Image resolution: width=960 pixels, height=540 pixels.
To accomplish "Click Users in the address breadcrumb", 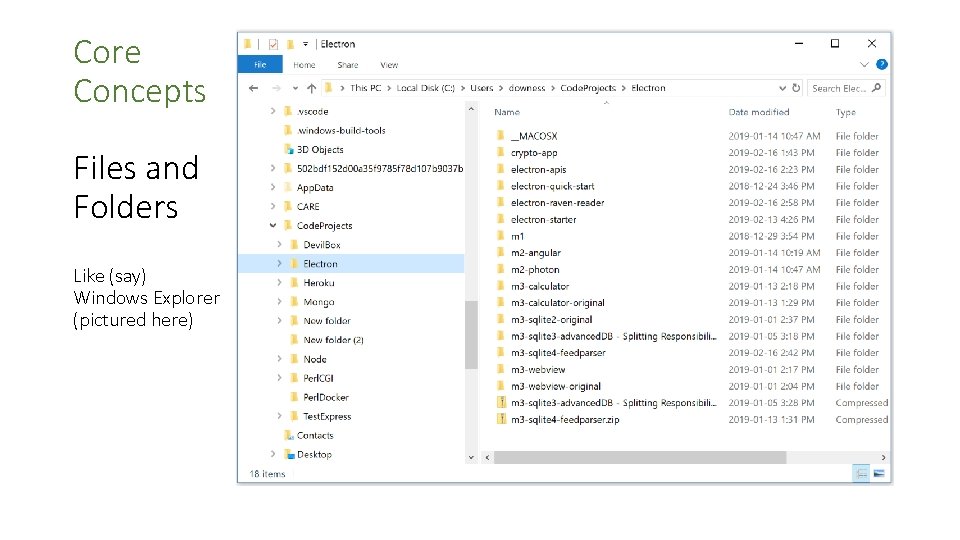I will (x=481, y=88).
